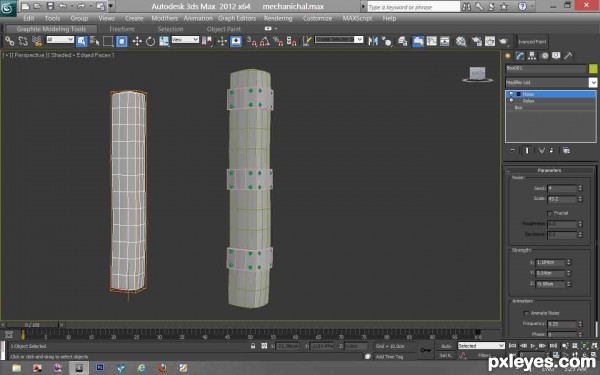This screenshot has width=600, height=375.
Task: Toggle the Window/Crossing selection button
Action: pos(122,41)
